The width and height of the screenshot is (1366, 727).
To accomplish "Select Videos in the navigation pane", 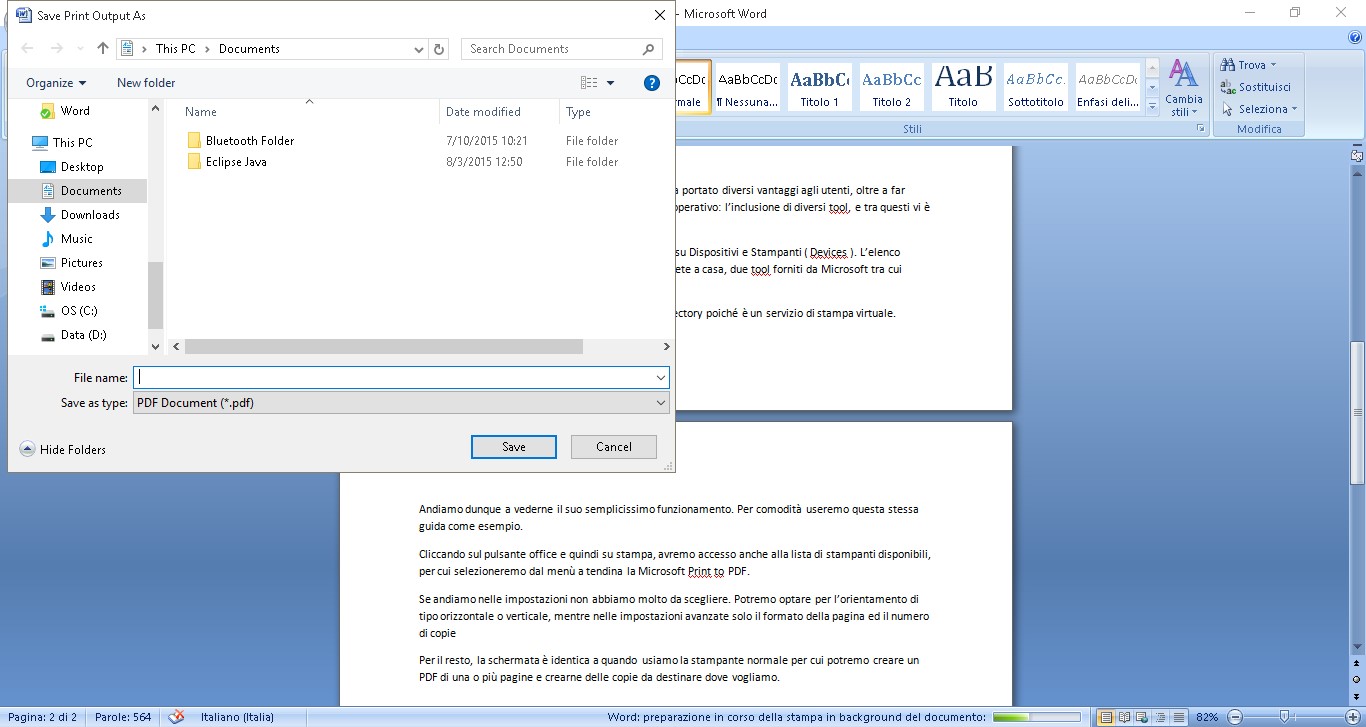I will [x=78, y=287].
